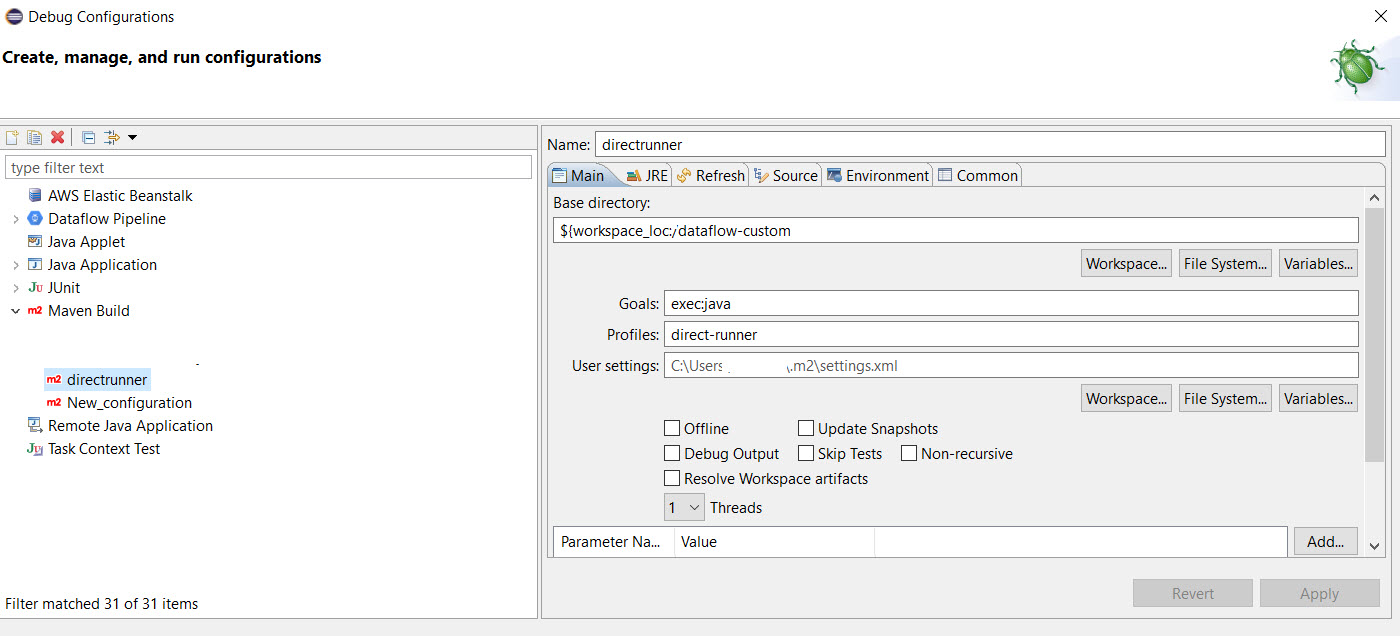Click the Base directory text field

(x=956, y=231)
